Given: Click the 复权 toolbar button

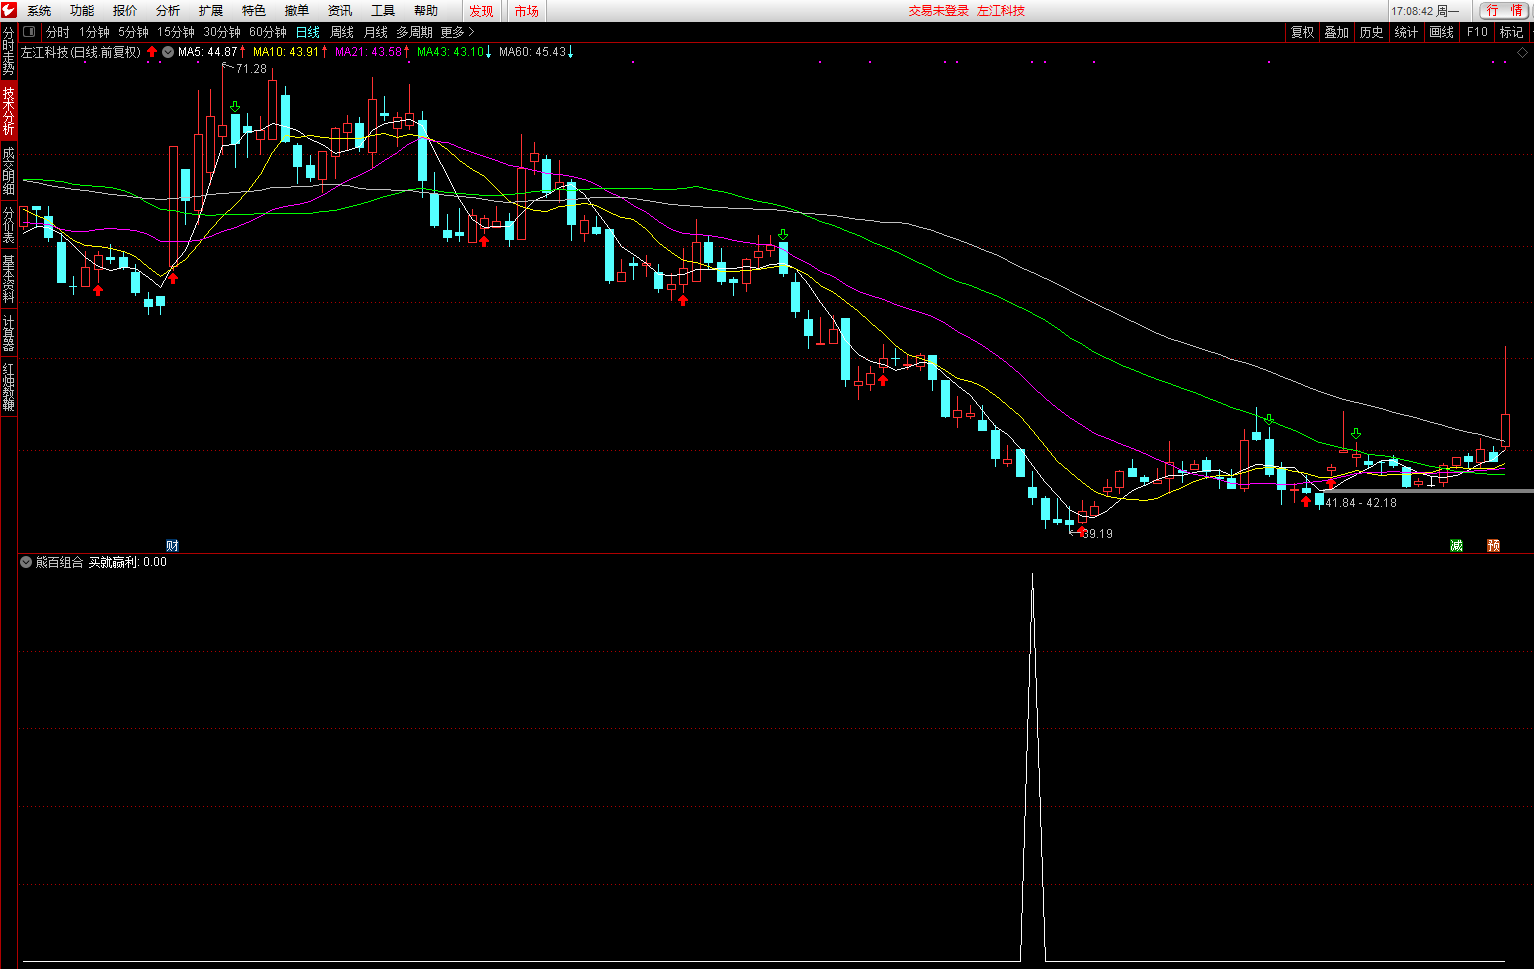Looking at the screenshot, I should pyautogui.click(x=1302, y=32).
